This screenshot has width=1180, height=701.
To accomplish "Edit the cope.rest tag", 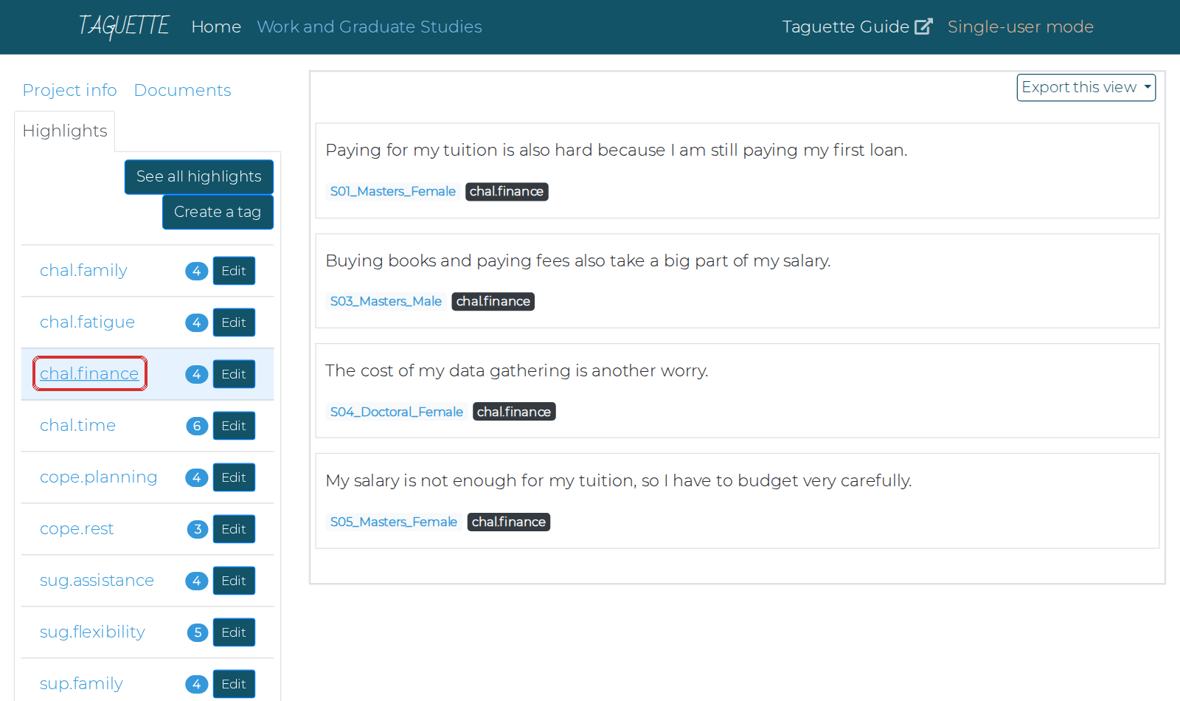I will click(233, 529).
